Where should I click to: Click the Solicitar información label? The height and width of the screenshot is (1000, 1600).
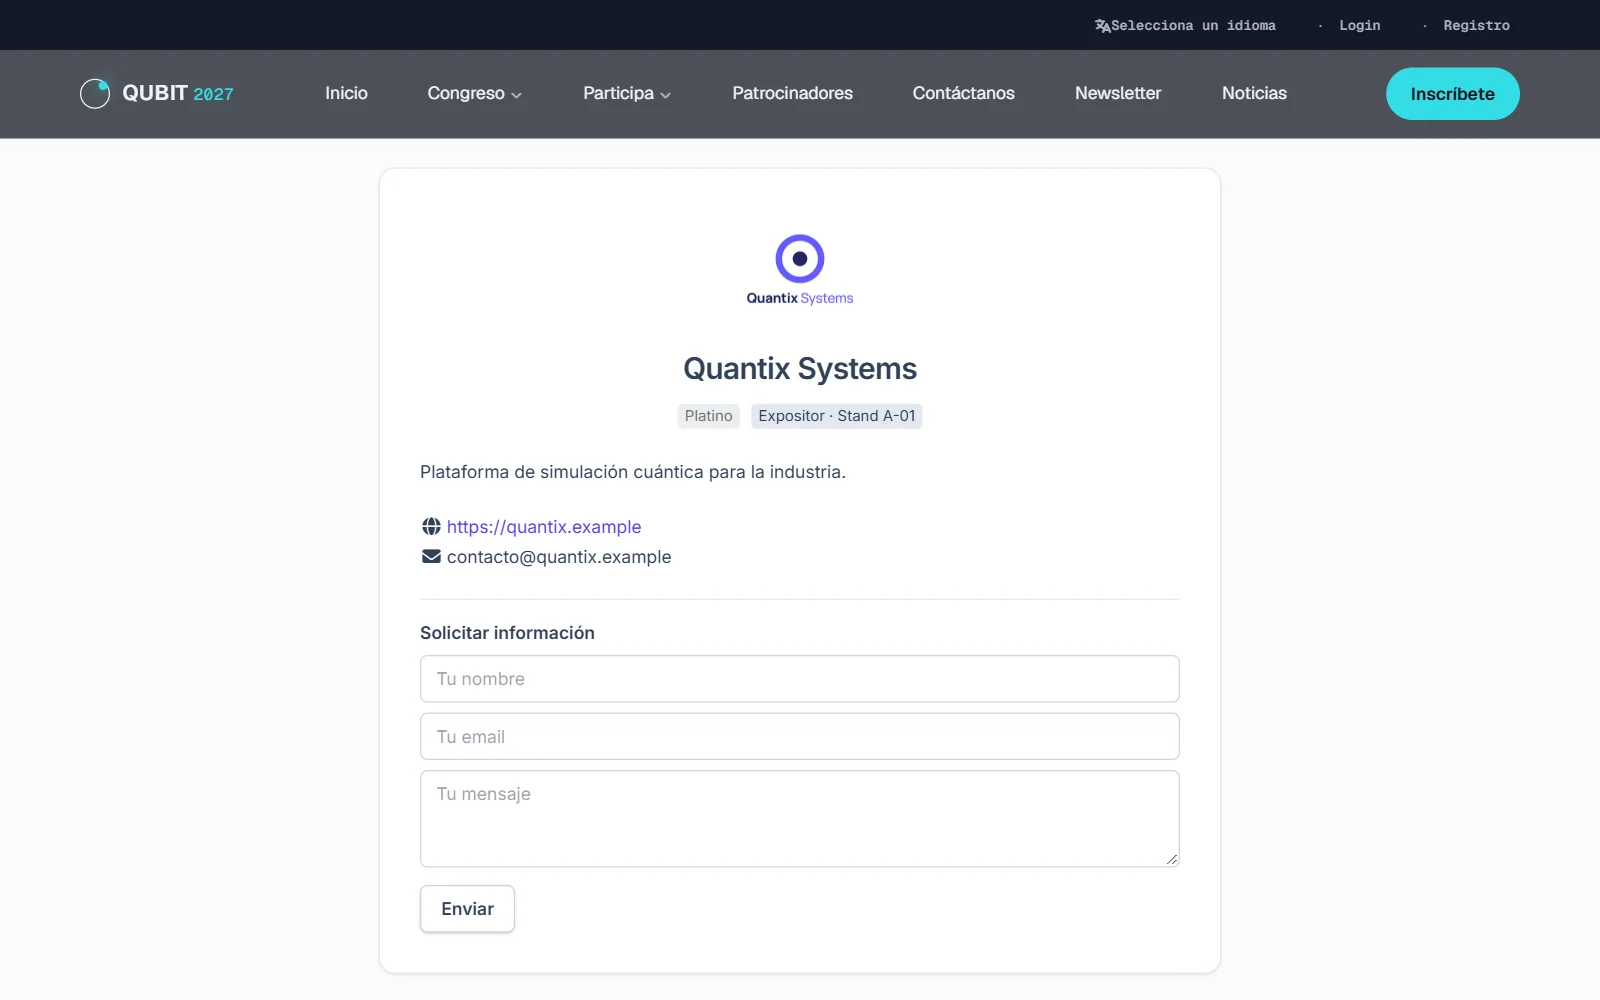pyautogui.click(x=507, y=633)
